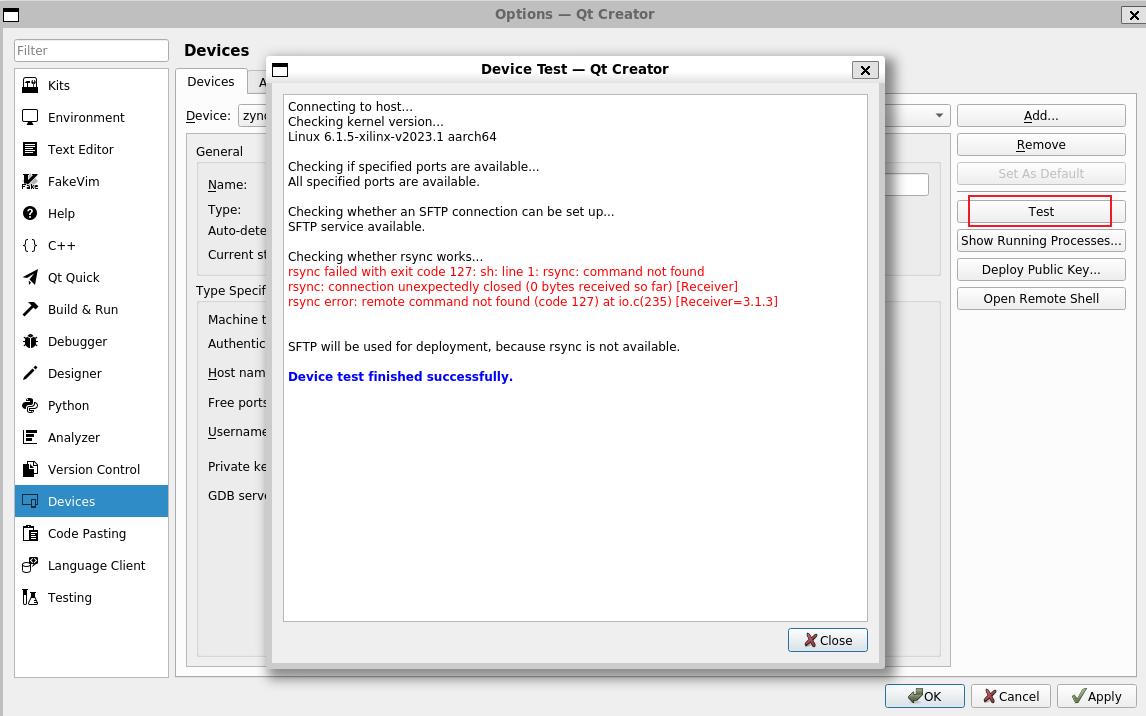The height and width of the screenshot is (716, 1146).
Task: Click Apply in the Options window
Action: (1096, 696)
